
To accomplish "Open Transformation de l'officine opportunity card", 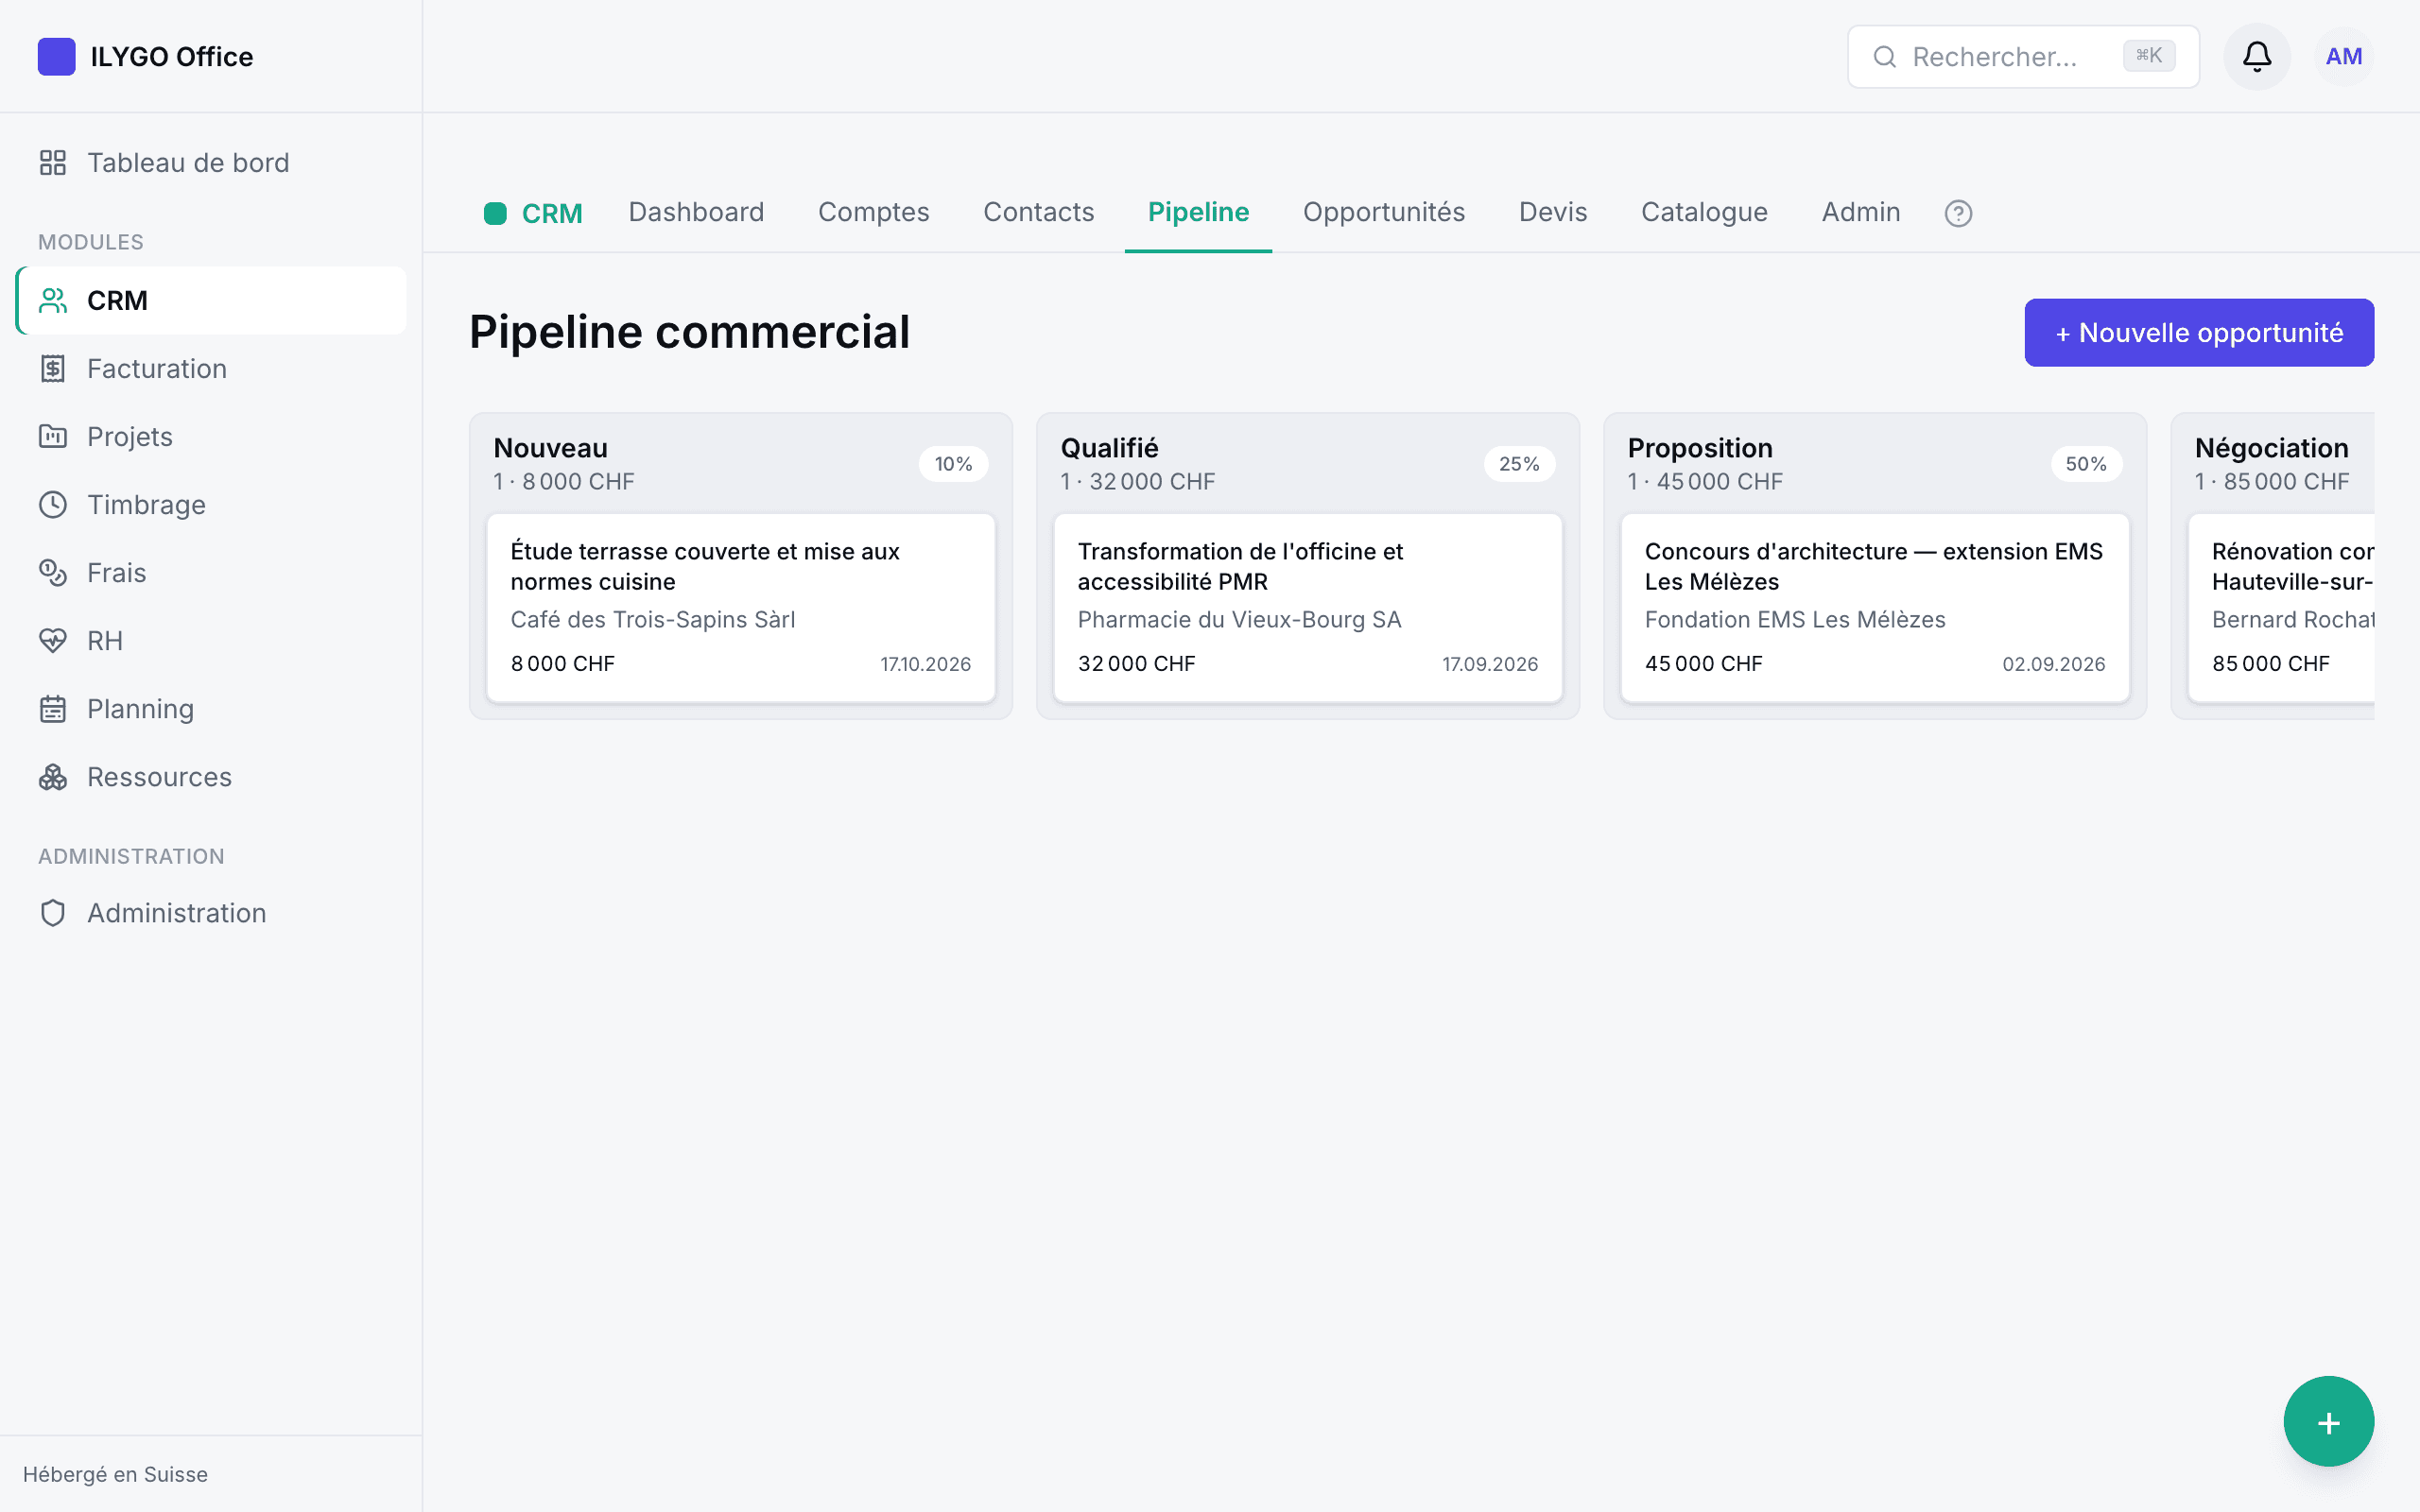I will tap(1308, 607).
